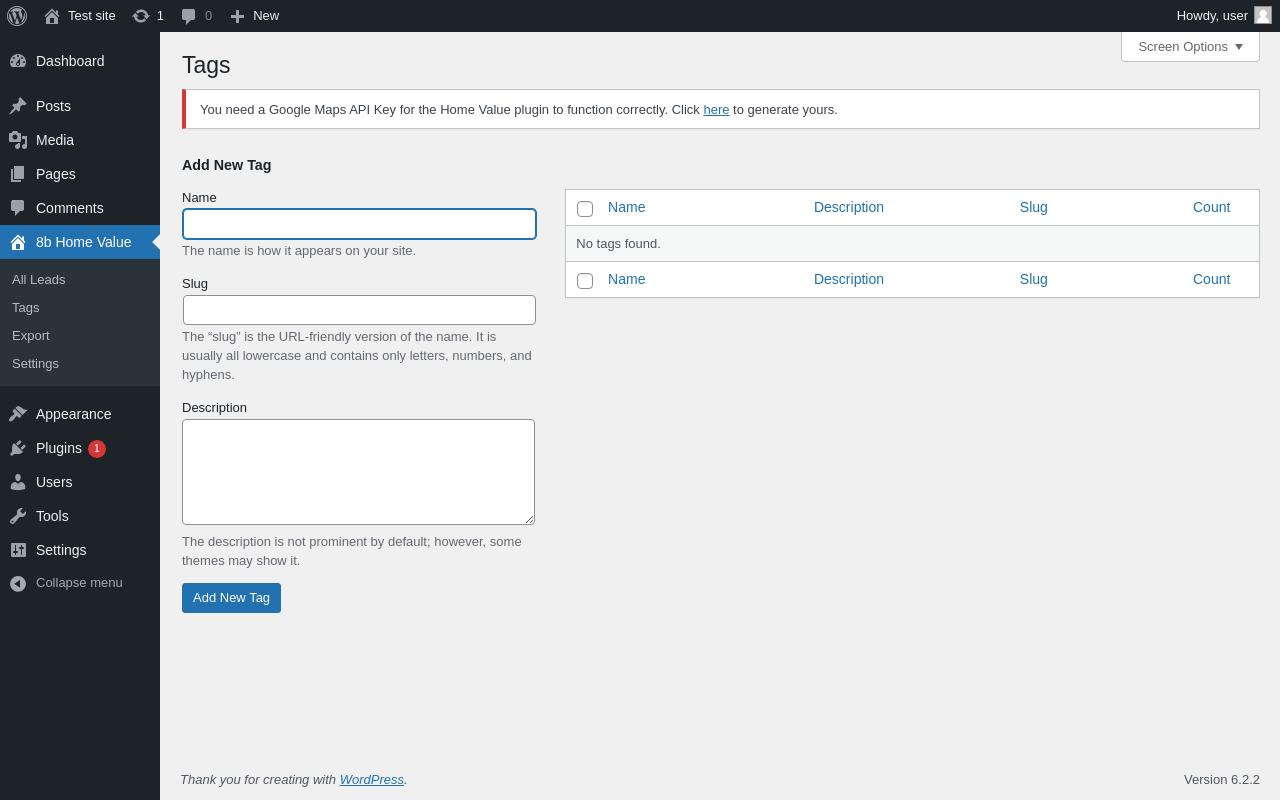Click the Users person icon
This screenshot has width=1280, height=800.
click(18, 482)
